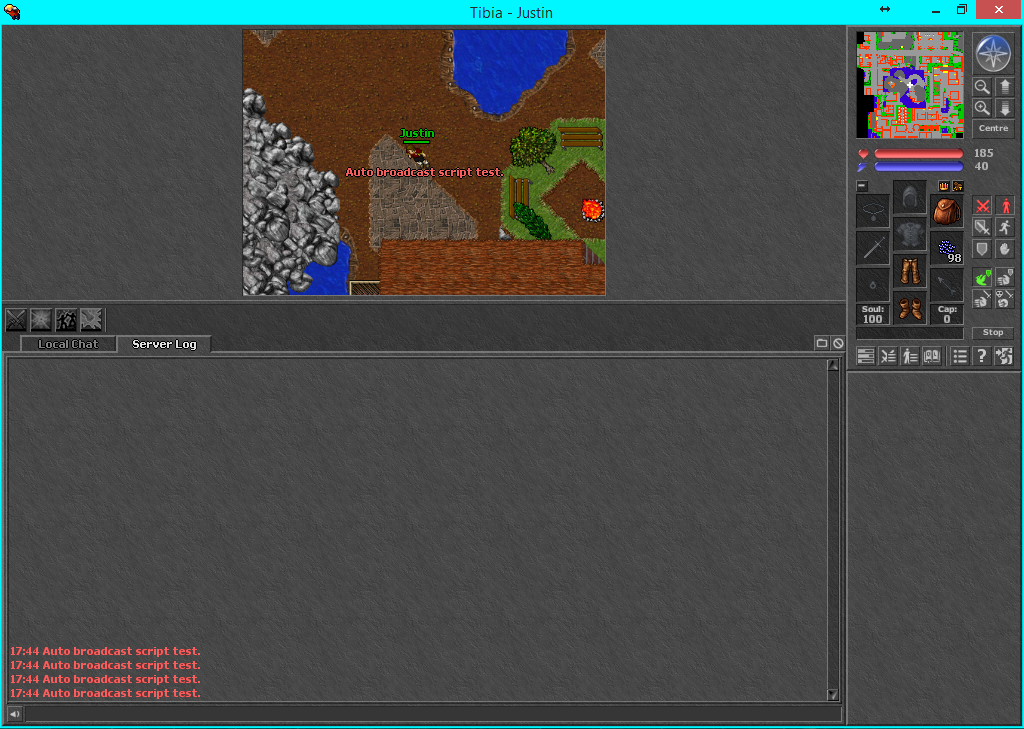
Task: Click chat scrollbar up arrow
Action: tap(833, 365)
